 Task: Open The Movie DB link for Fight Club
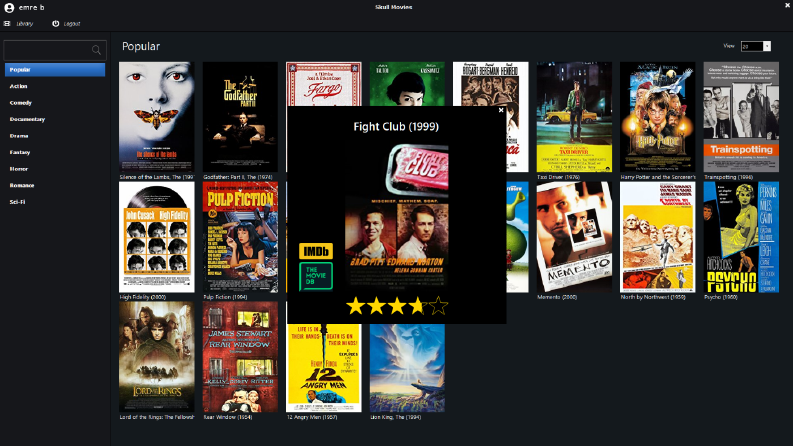[316, 276]
